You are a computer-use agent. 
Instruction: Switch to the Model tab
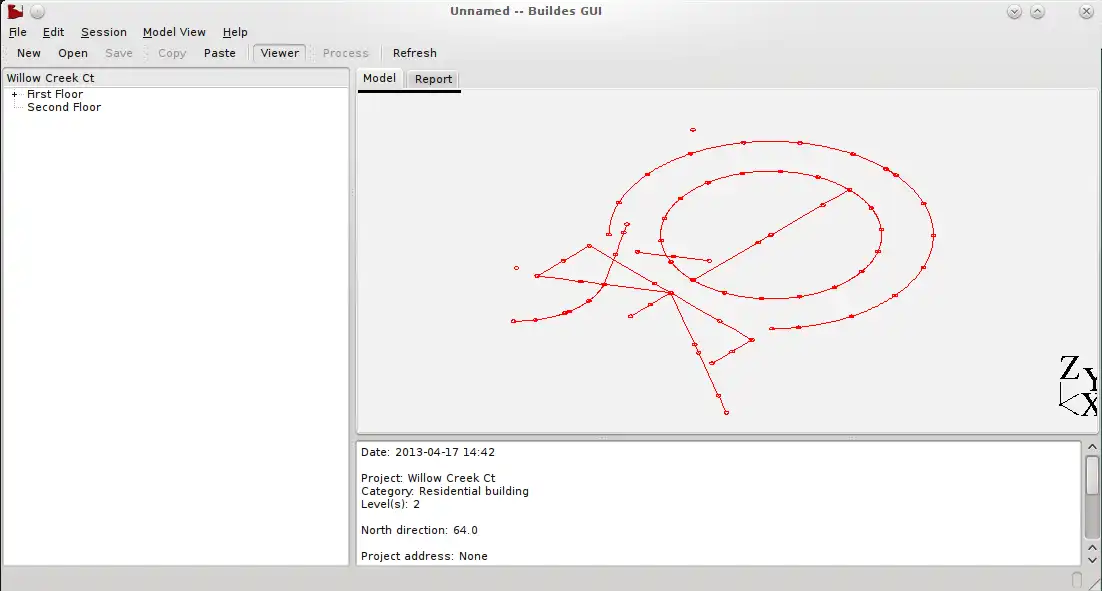point(380,79)
